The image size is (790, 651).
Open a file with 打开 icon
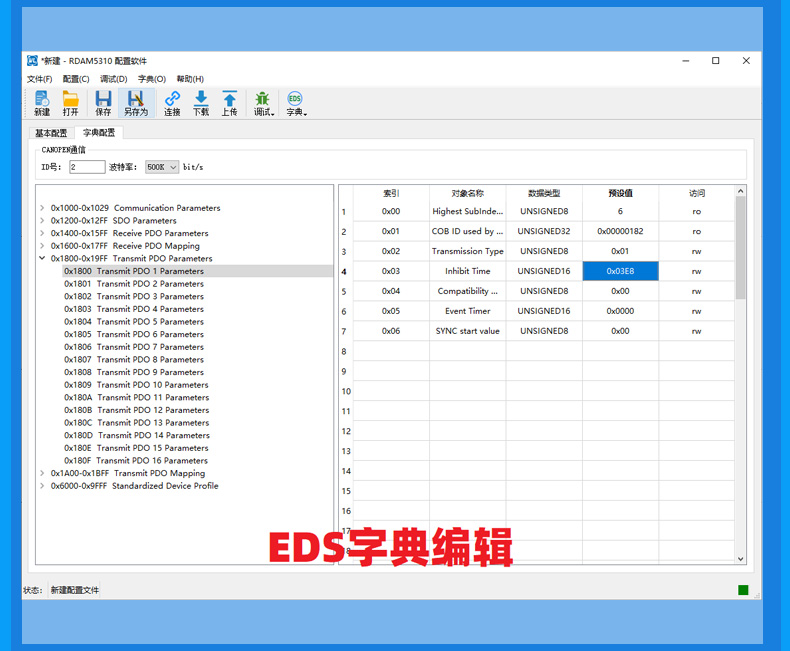70,103
